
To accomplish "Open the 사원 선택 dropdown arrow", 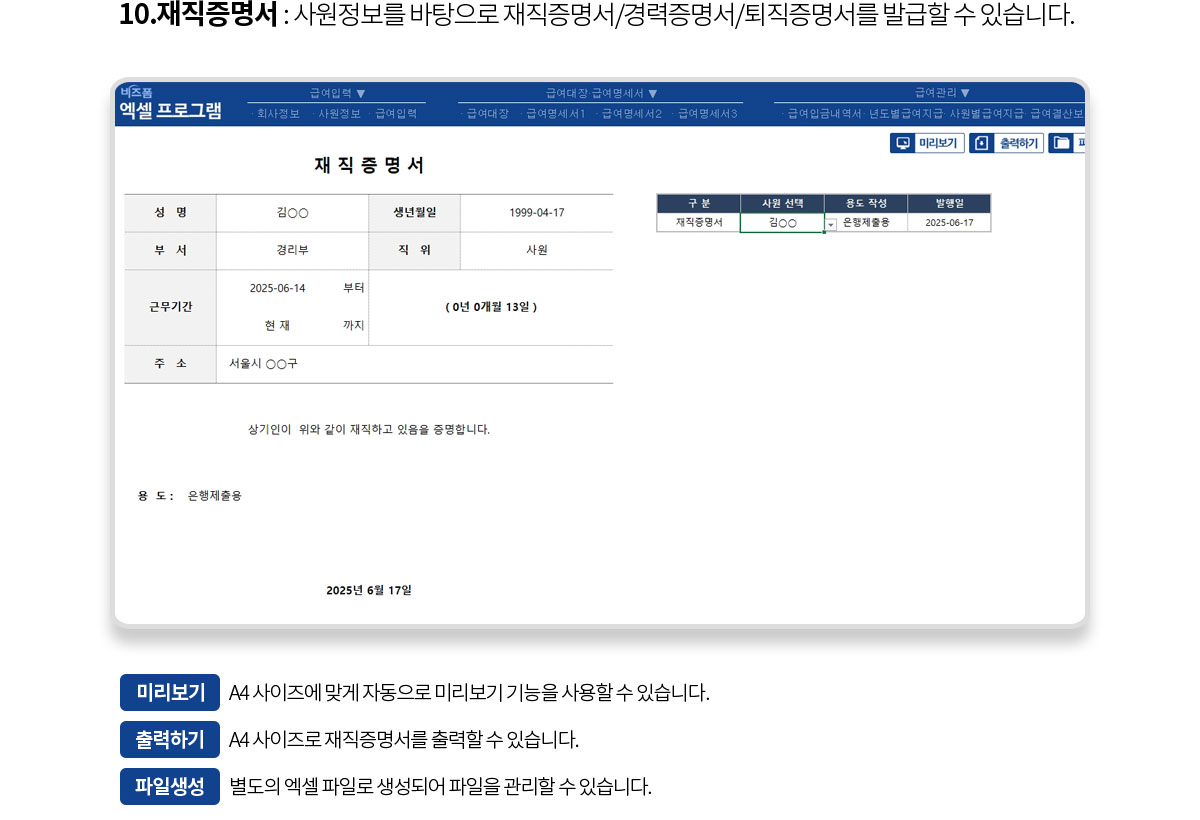I will [x=830, y=225].
